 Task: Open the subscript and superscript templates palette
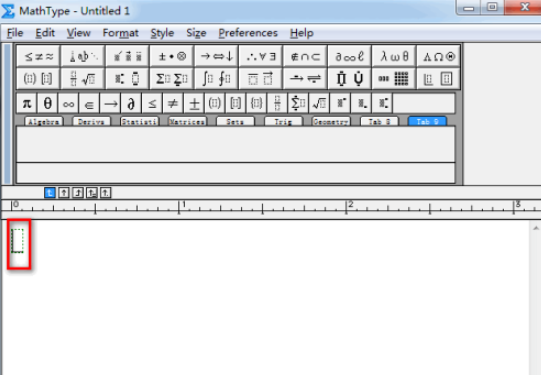tap(127, 79)
